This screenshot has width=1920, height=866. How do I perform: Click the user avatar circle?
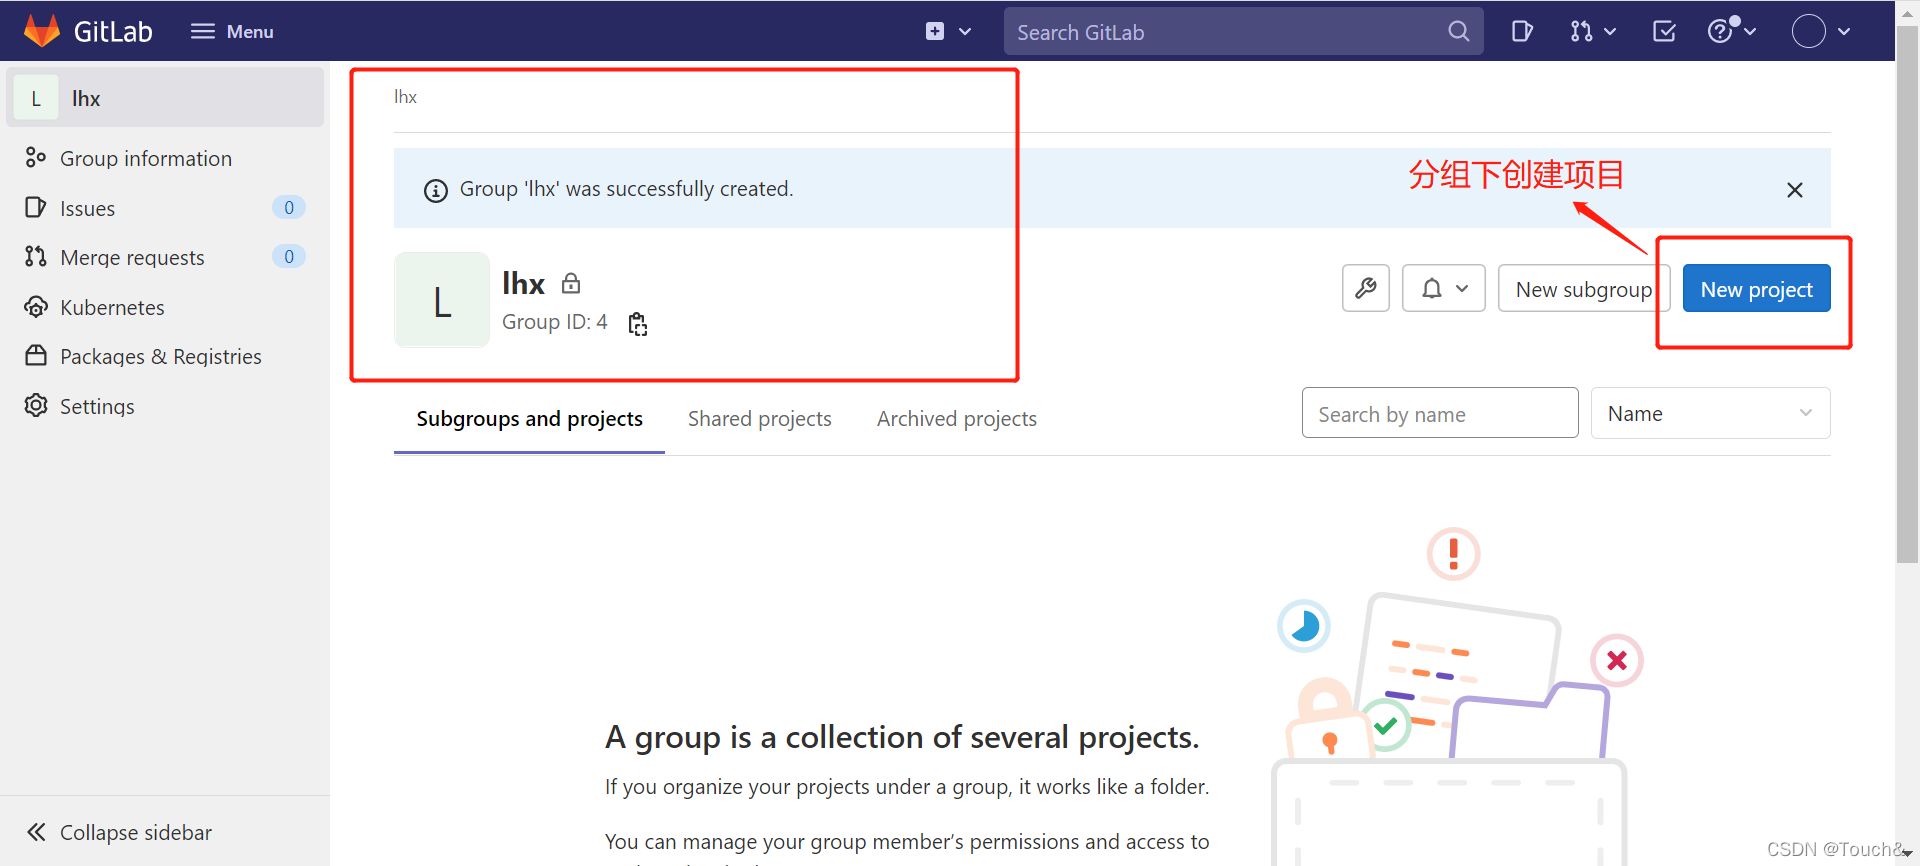click(x=1808, y=31)
